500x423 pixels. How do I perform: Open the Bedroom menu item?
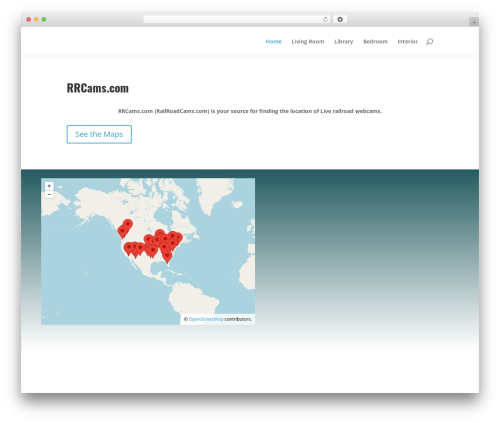(x=375, y=41)
